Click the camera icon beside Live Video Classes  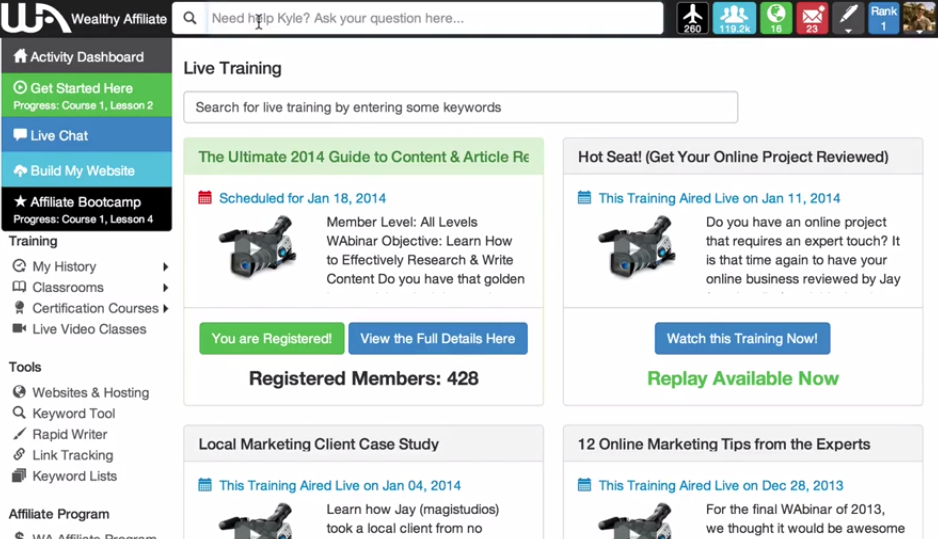[19, 328]
